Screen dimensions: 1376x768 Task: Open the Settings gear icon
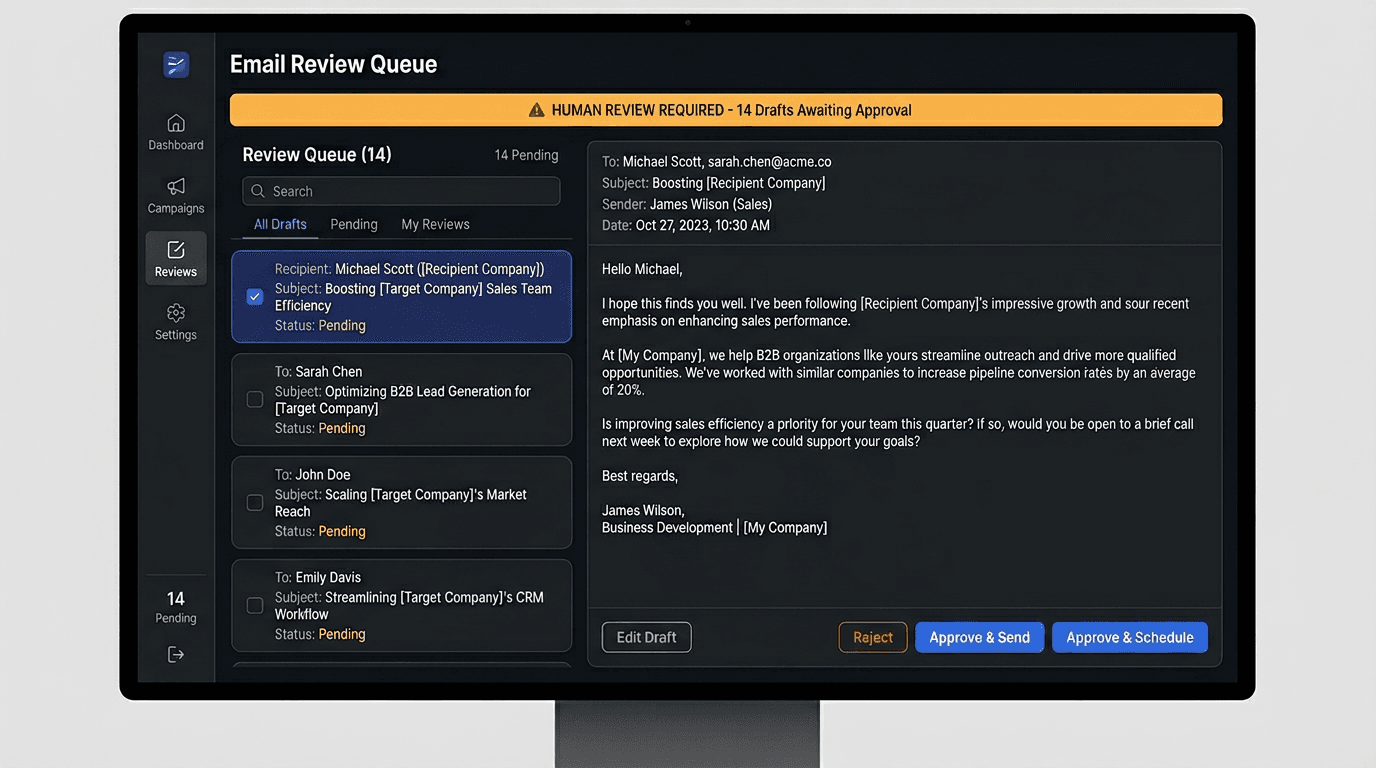click(x=176, y=313)
